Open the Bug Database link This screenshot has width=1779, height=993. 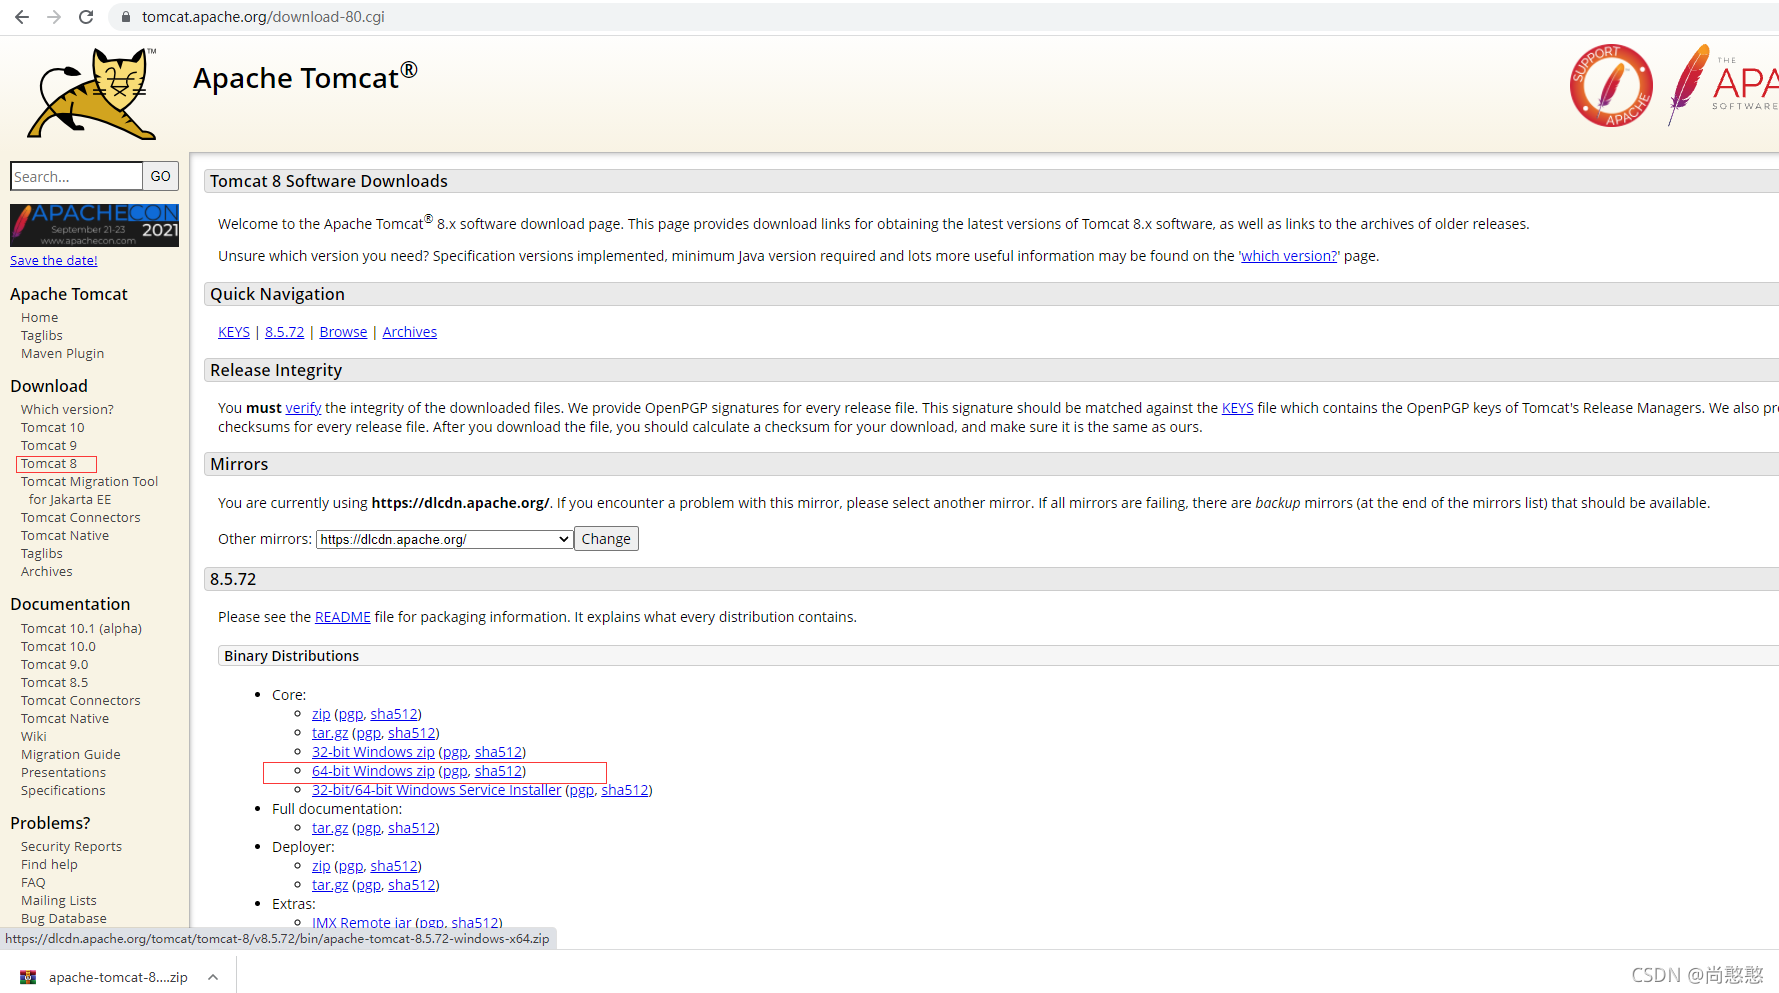tap(64, 919)
